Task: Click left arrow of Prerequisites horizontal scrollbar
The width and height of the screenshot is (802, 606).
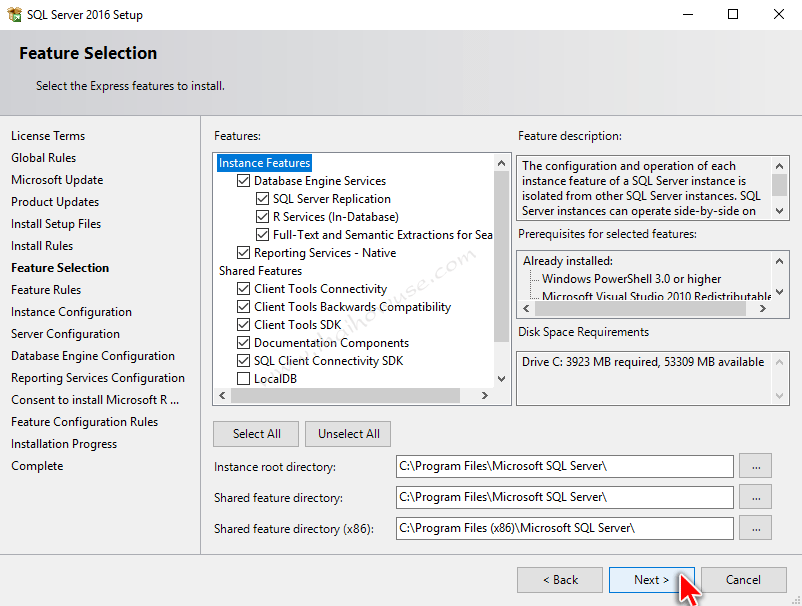Action: click(x=526, y=308)
